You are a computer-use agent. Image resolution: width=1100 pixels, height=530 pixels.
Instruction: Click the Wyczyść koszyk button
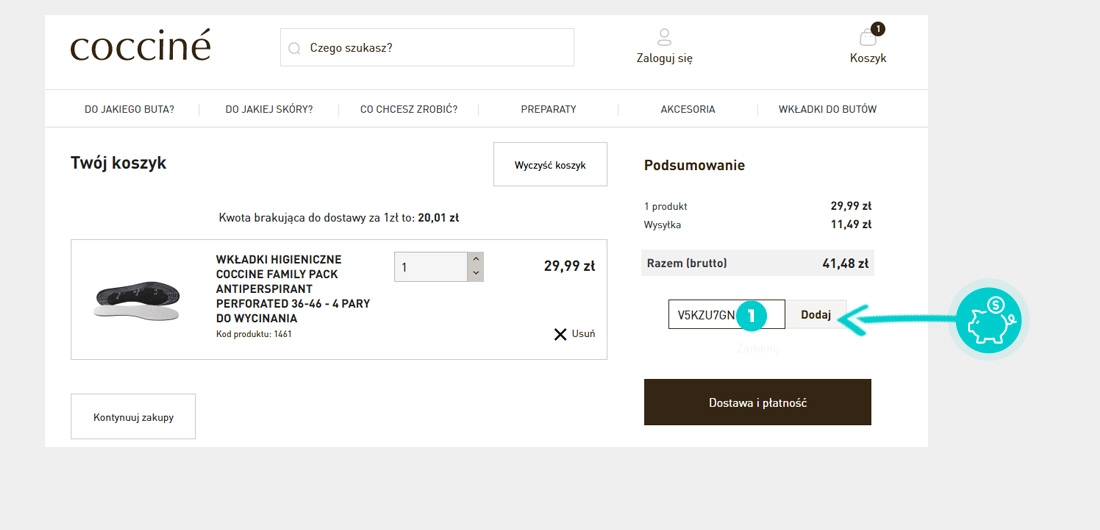[x=550, y=165]
